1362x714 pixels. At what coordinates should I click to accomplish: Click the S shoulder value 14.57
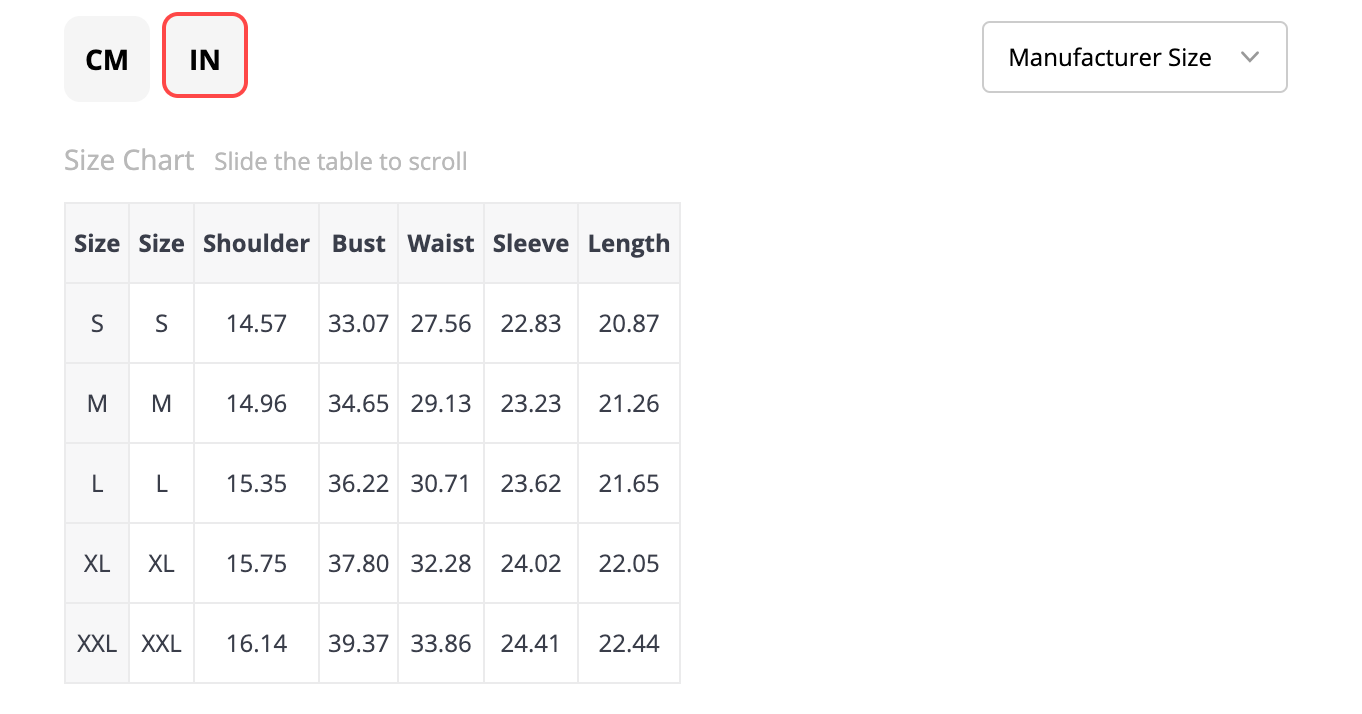256,323
